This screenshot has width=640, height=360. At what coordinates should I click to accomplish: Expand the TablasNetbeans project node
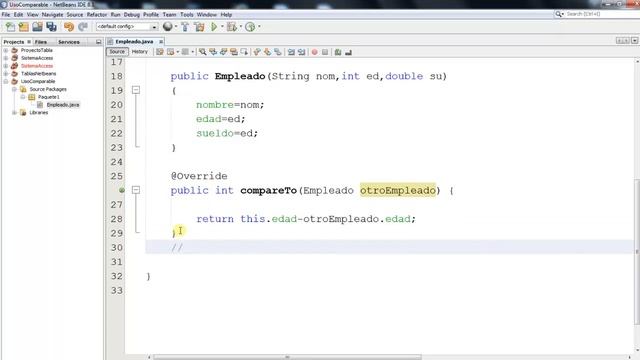coord(6,73)
